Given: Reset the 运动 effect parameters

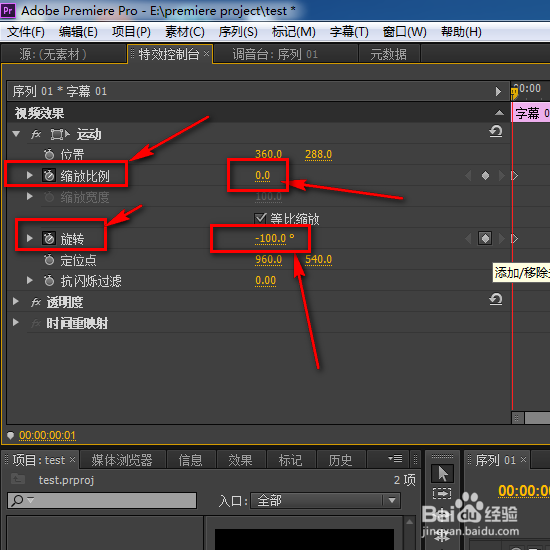Looking at the screenshot, I should pos(496,132).
